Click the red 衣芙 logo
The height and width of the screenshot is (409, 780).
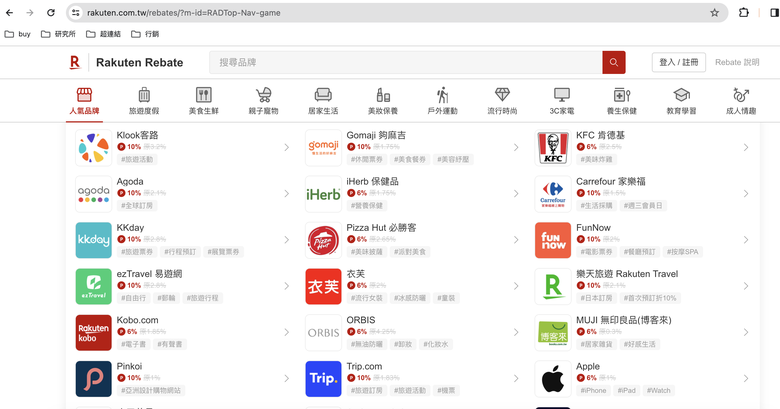323,287
